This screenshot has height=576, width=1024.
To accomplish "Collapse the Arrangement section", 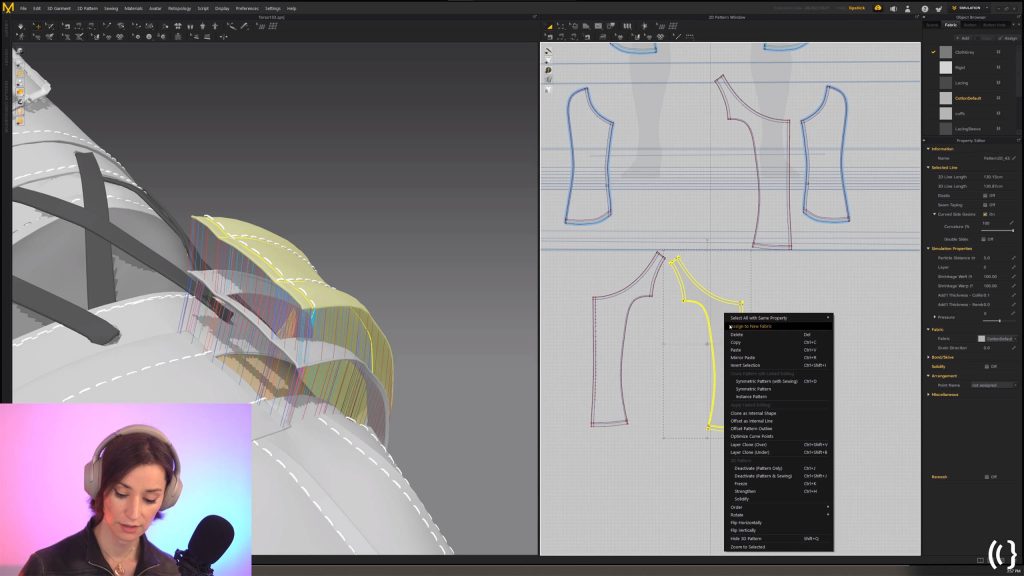I will pyautogui.click(x=928, y=376).
